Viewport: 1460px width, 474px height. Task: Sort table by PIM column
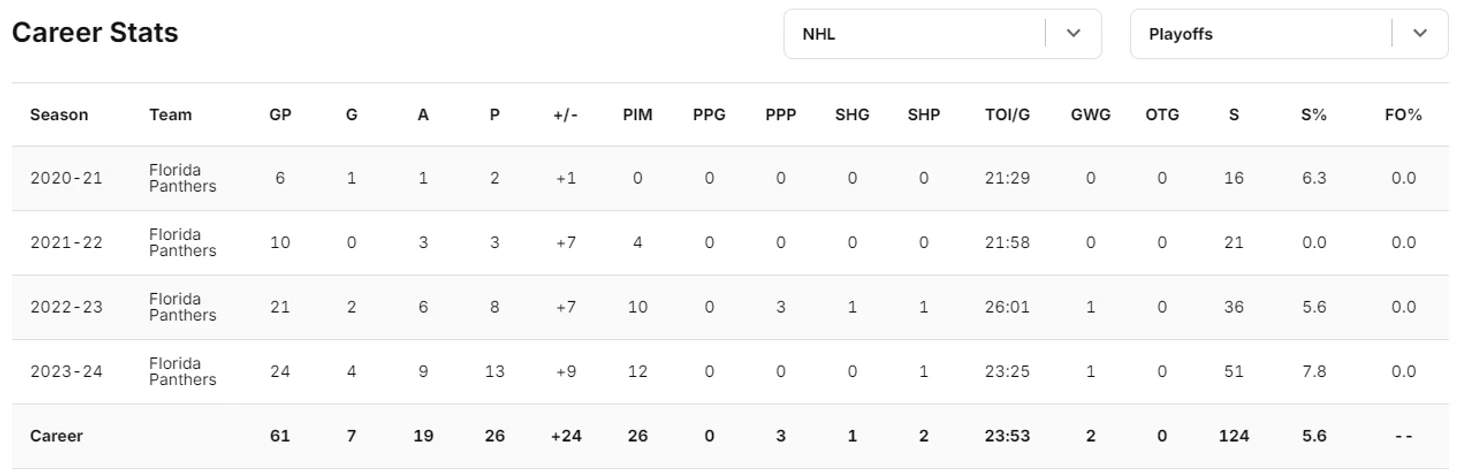[637, 115]
